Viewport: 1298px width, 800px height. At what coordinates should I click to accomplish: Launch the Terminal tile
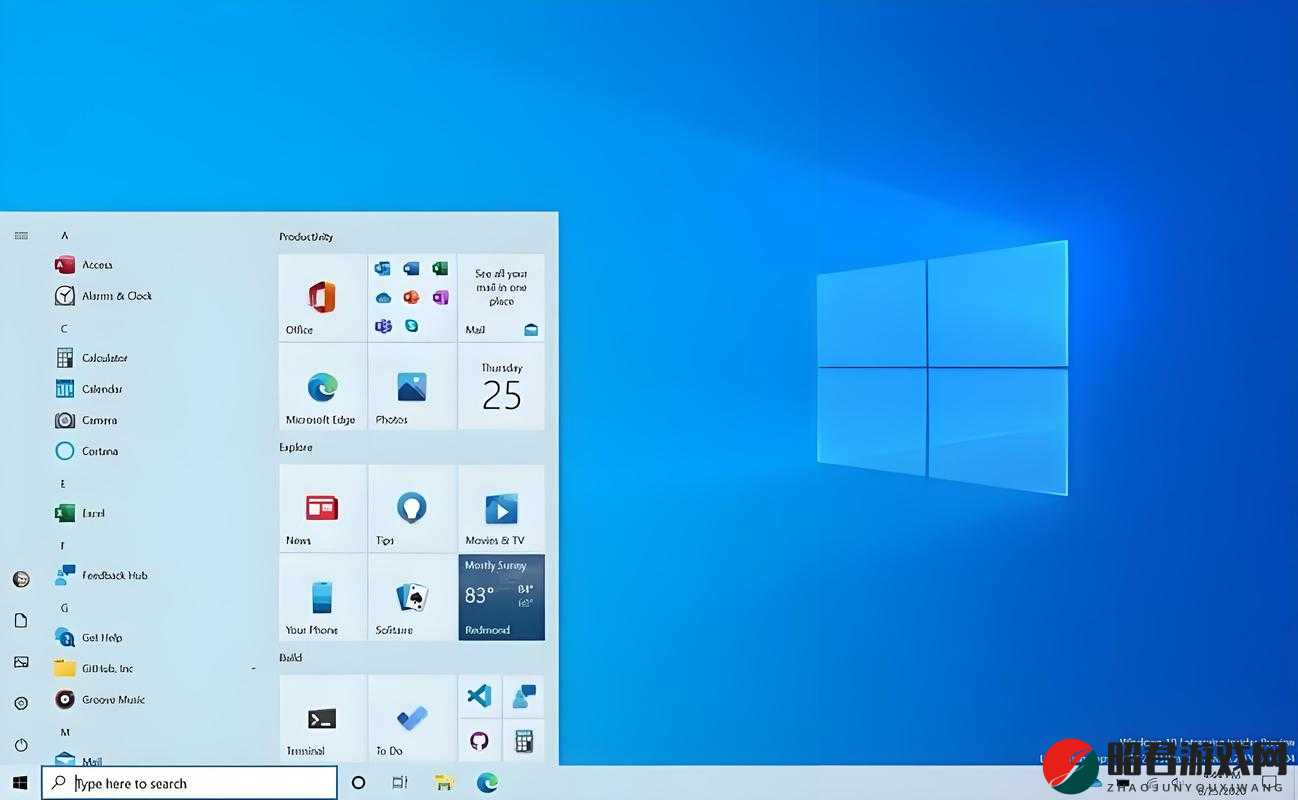[x=322, y=718]
